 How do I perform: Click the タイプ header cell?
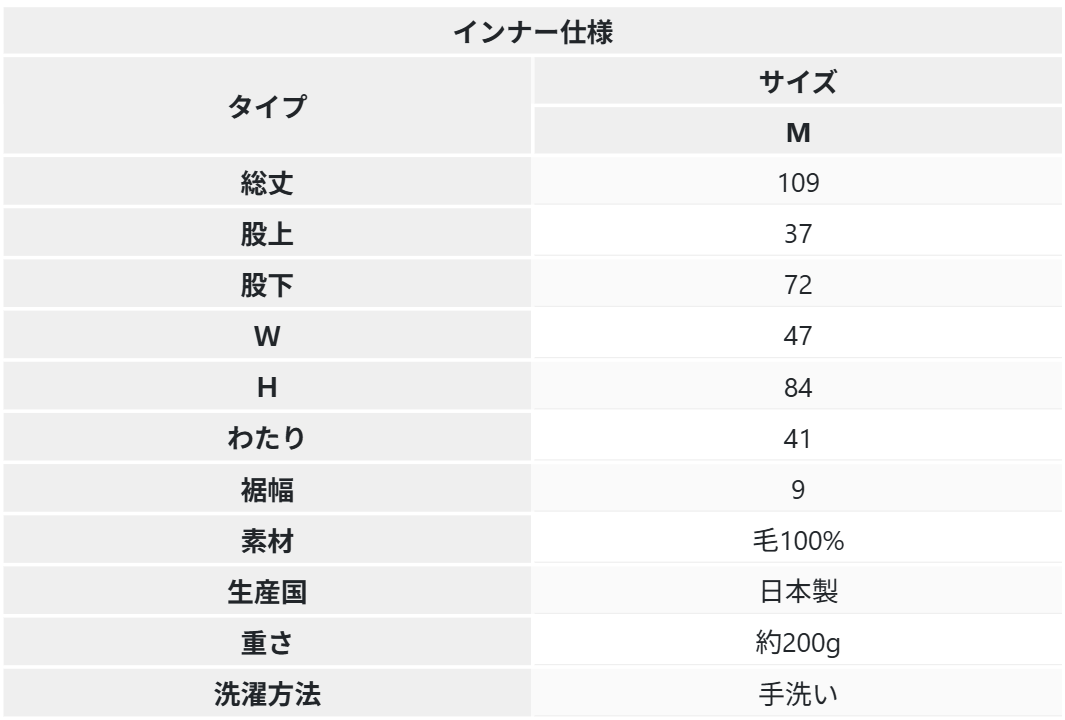[x=268, y=107]
